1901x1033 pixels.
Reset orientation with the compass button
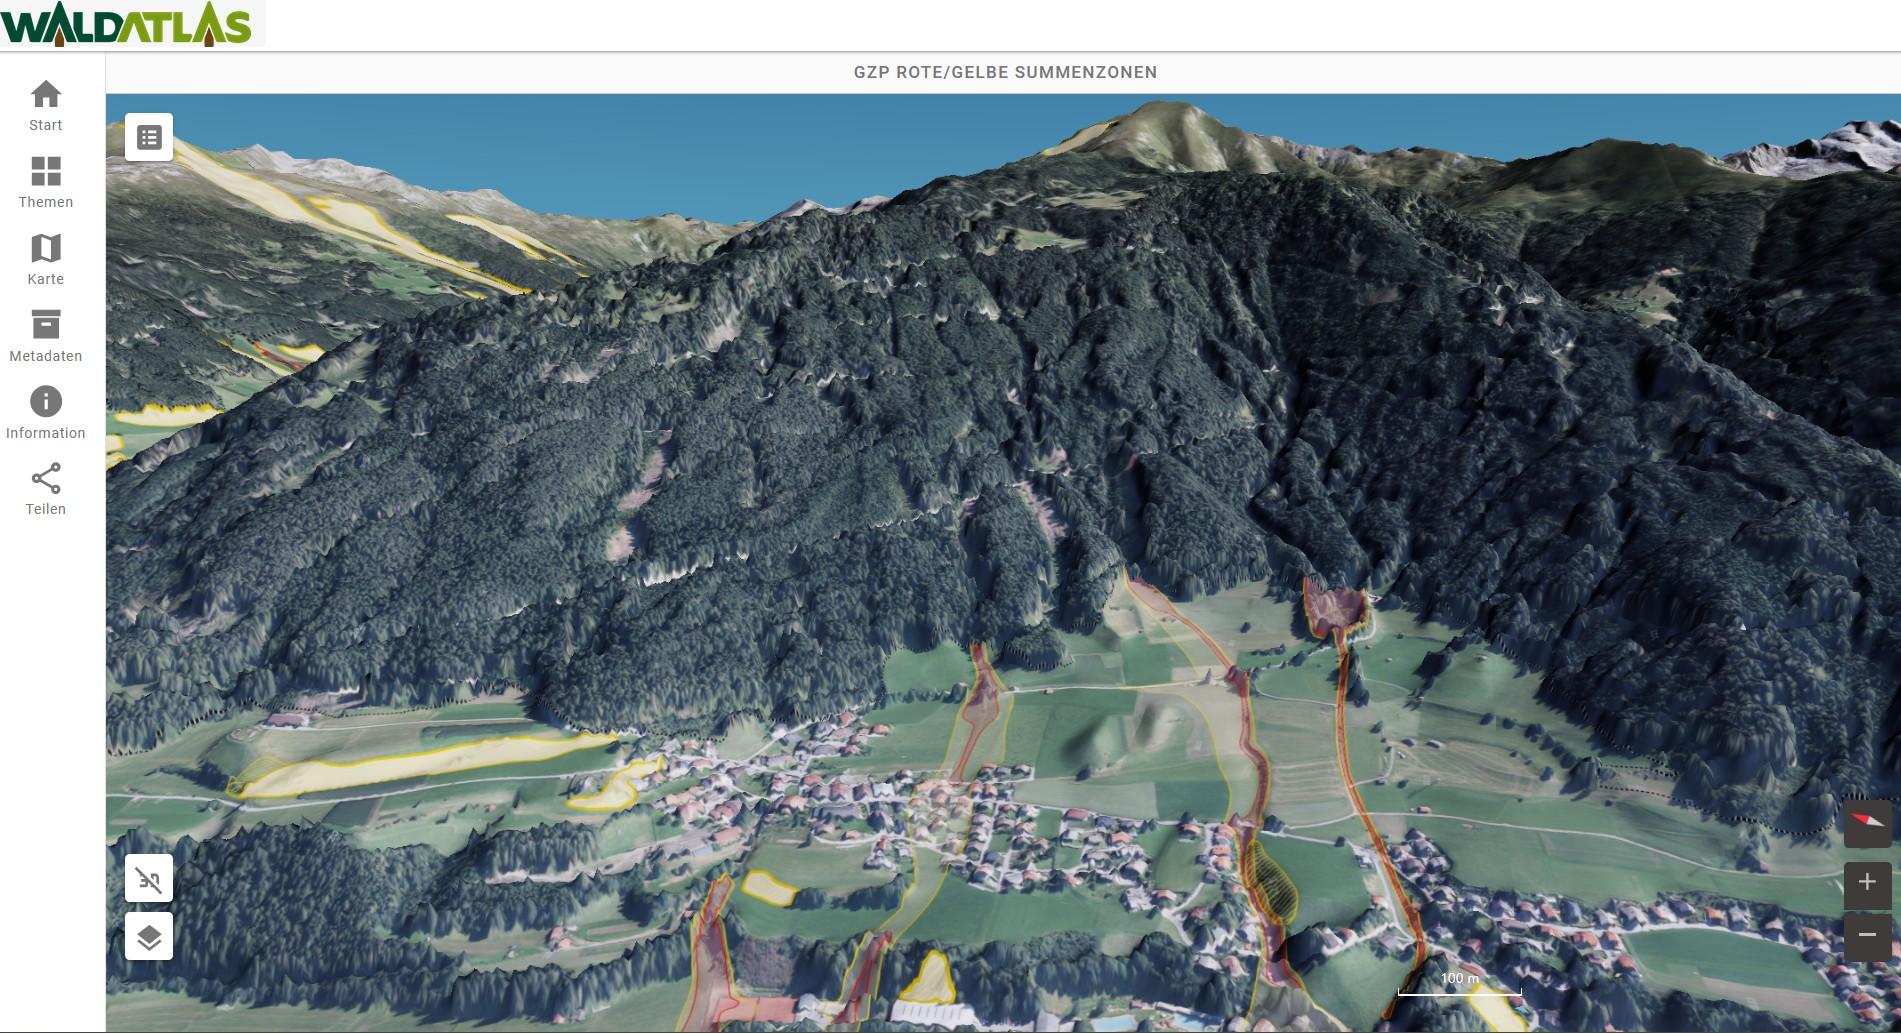click(1867, 823)
